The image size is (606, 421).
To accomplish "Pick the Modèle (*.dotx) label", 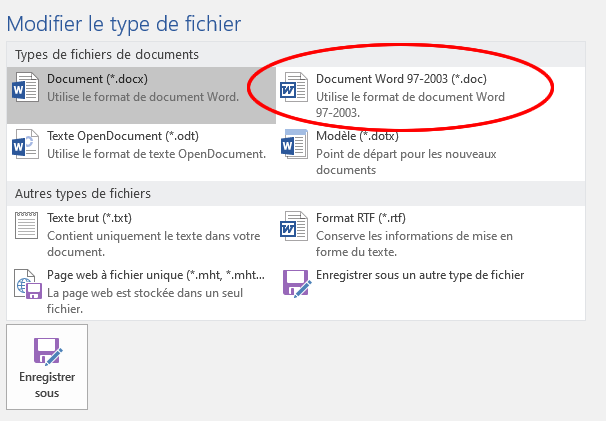I will pyautogui.click(x=357, y=136).
